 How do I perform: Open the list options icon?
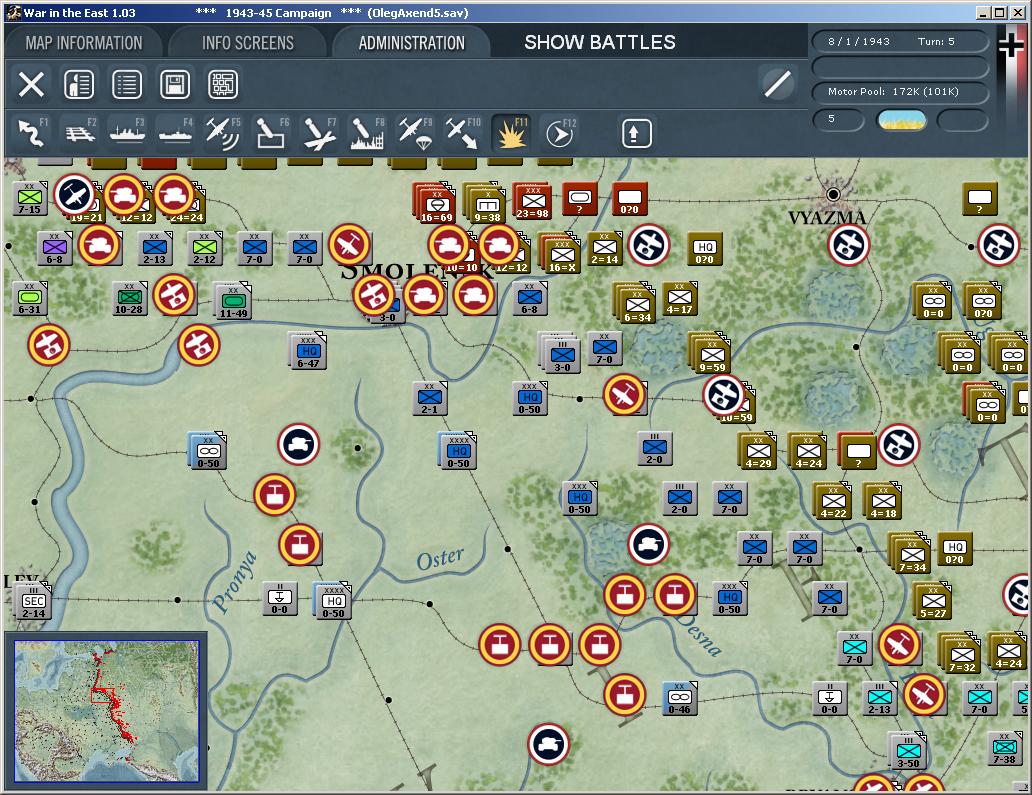(x=127, y=84)
